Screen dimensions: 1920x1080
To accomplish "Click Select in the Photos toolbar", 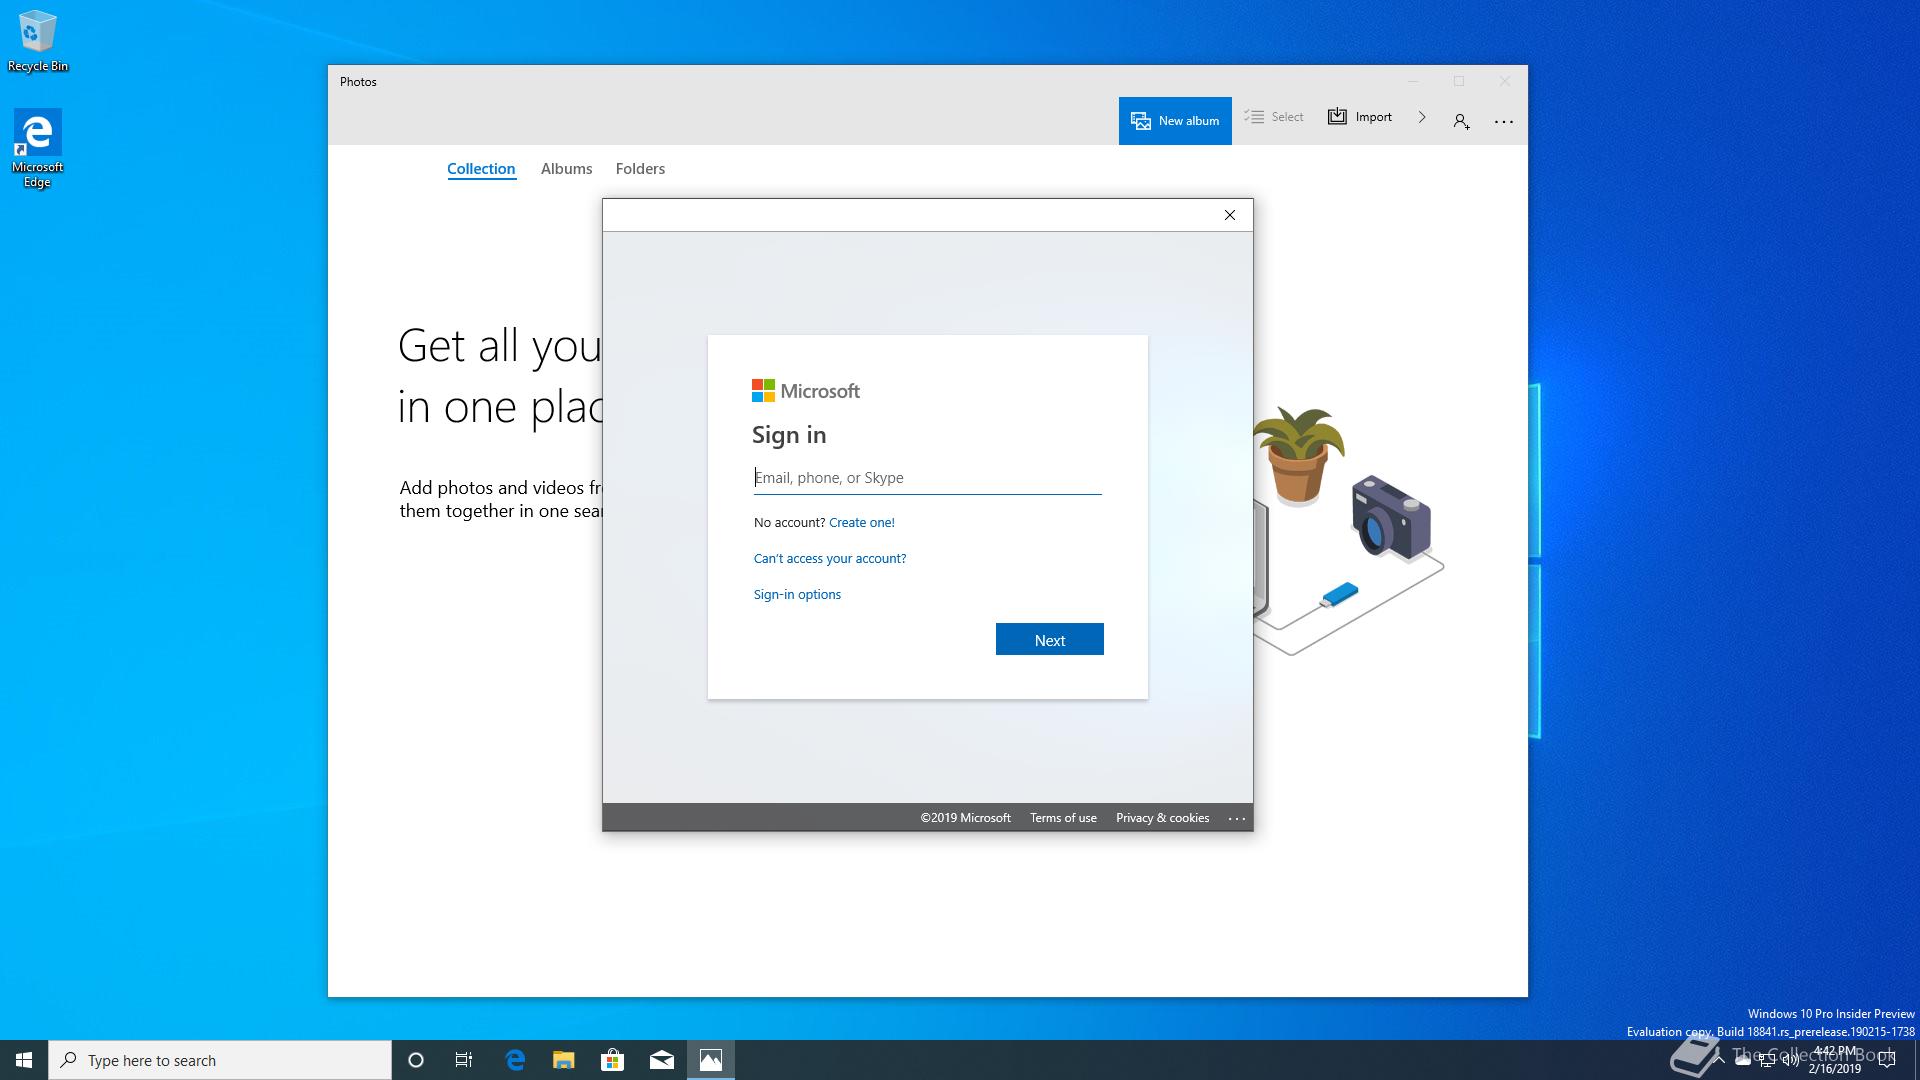I will point(1274,117).
